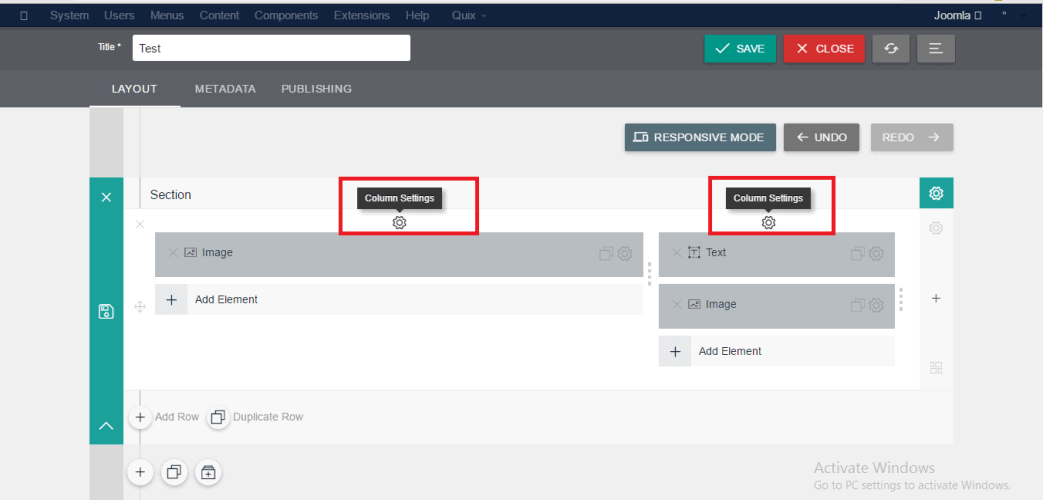Click the Title input field
1043x500 pixels.
pyautogui.click(x=271, y=48)
